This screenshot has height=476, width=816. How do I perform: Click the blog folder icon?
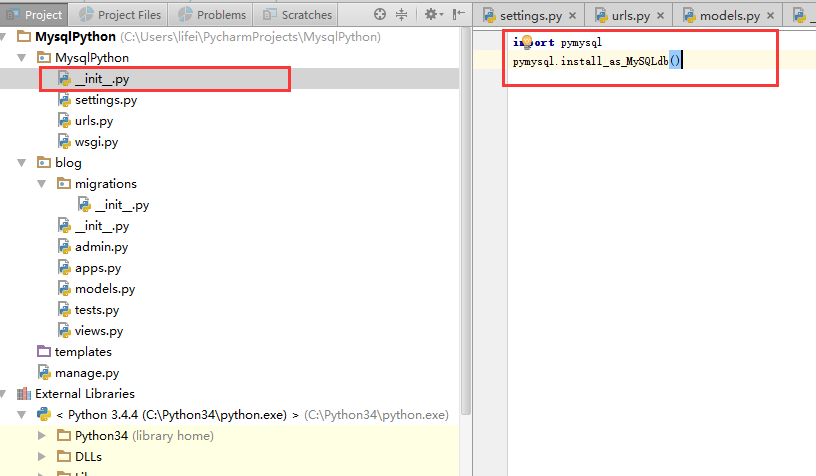(44, 162)
